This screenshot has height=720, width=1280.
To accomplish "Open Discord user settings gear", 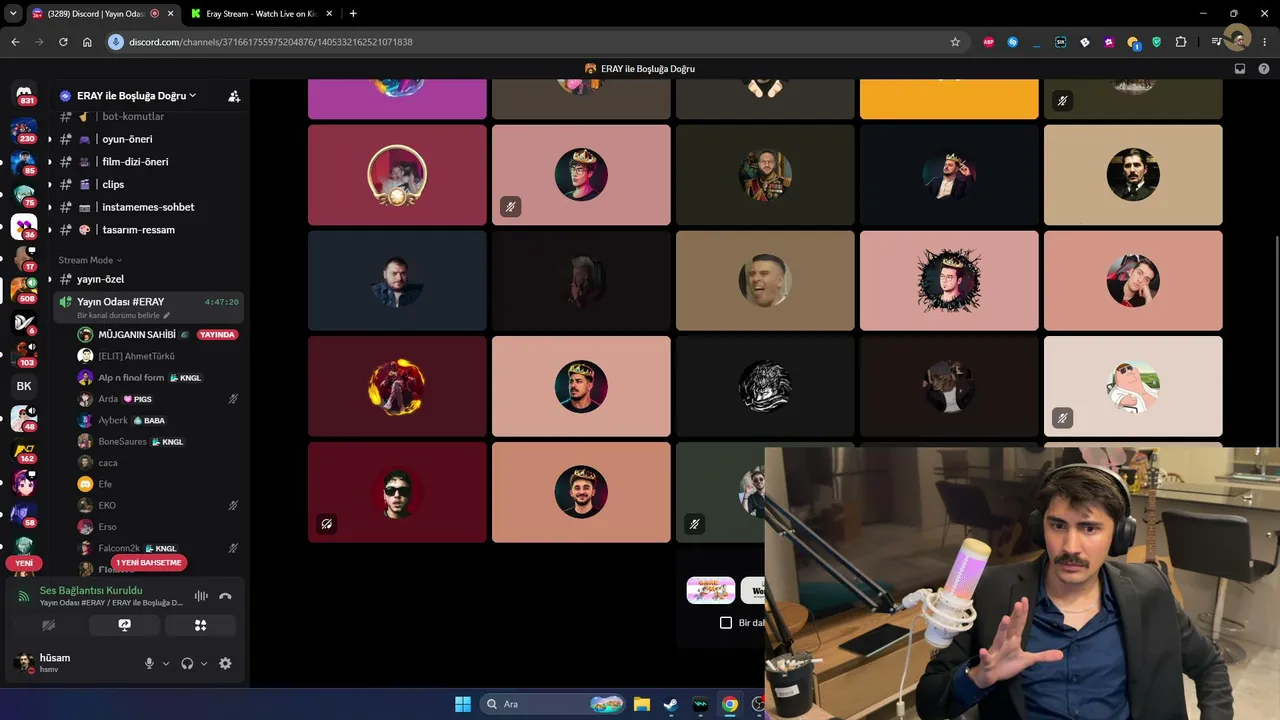I will (x=225, y=663).
